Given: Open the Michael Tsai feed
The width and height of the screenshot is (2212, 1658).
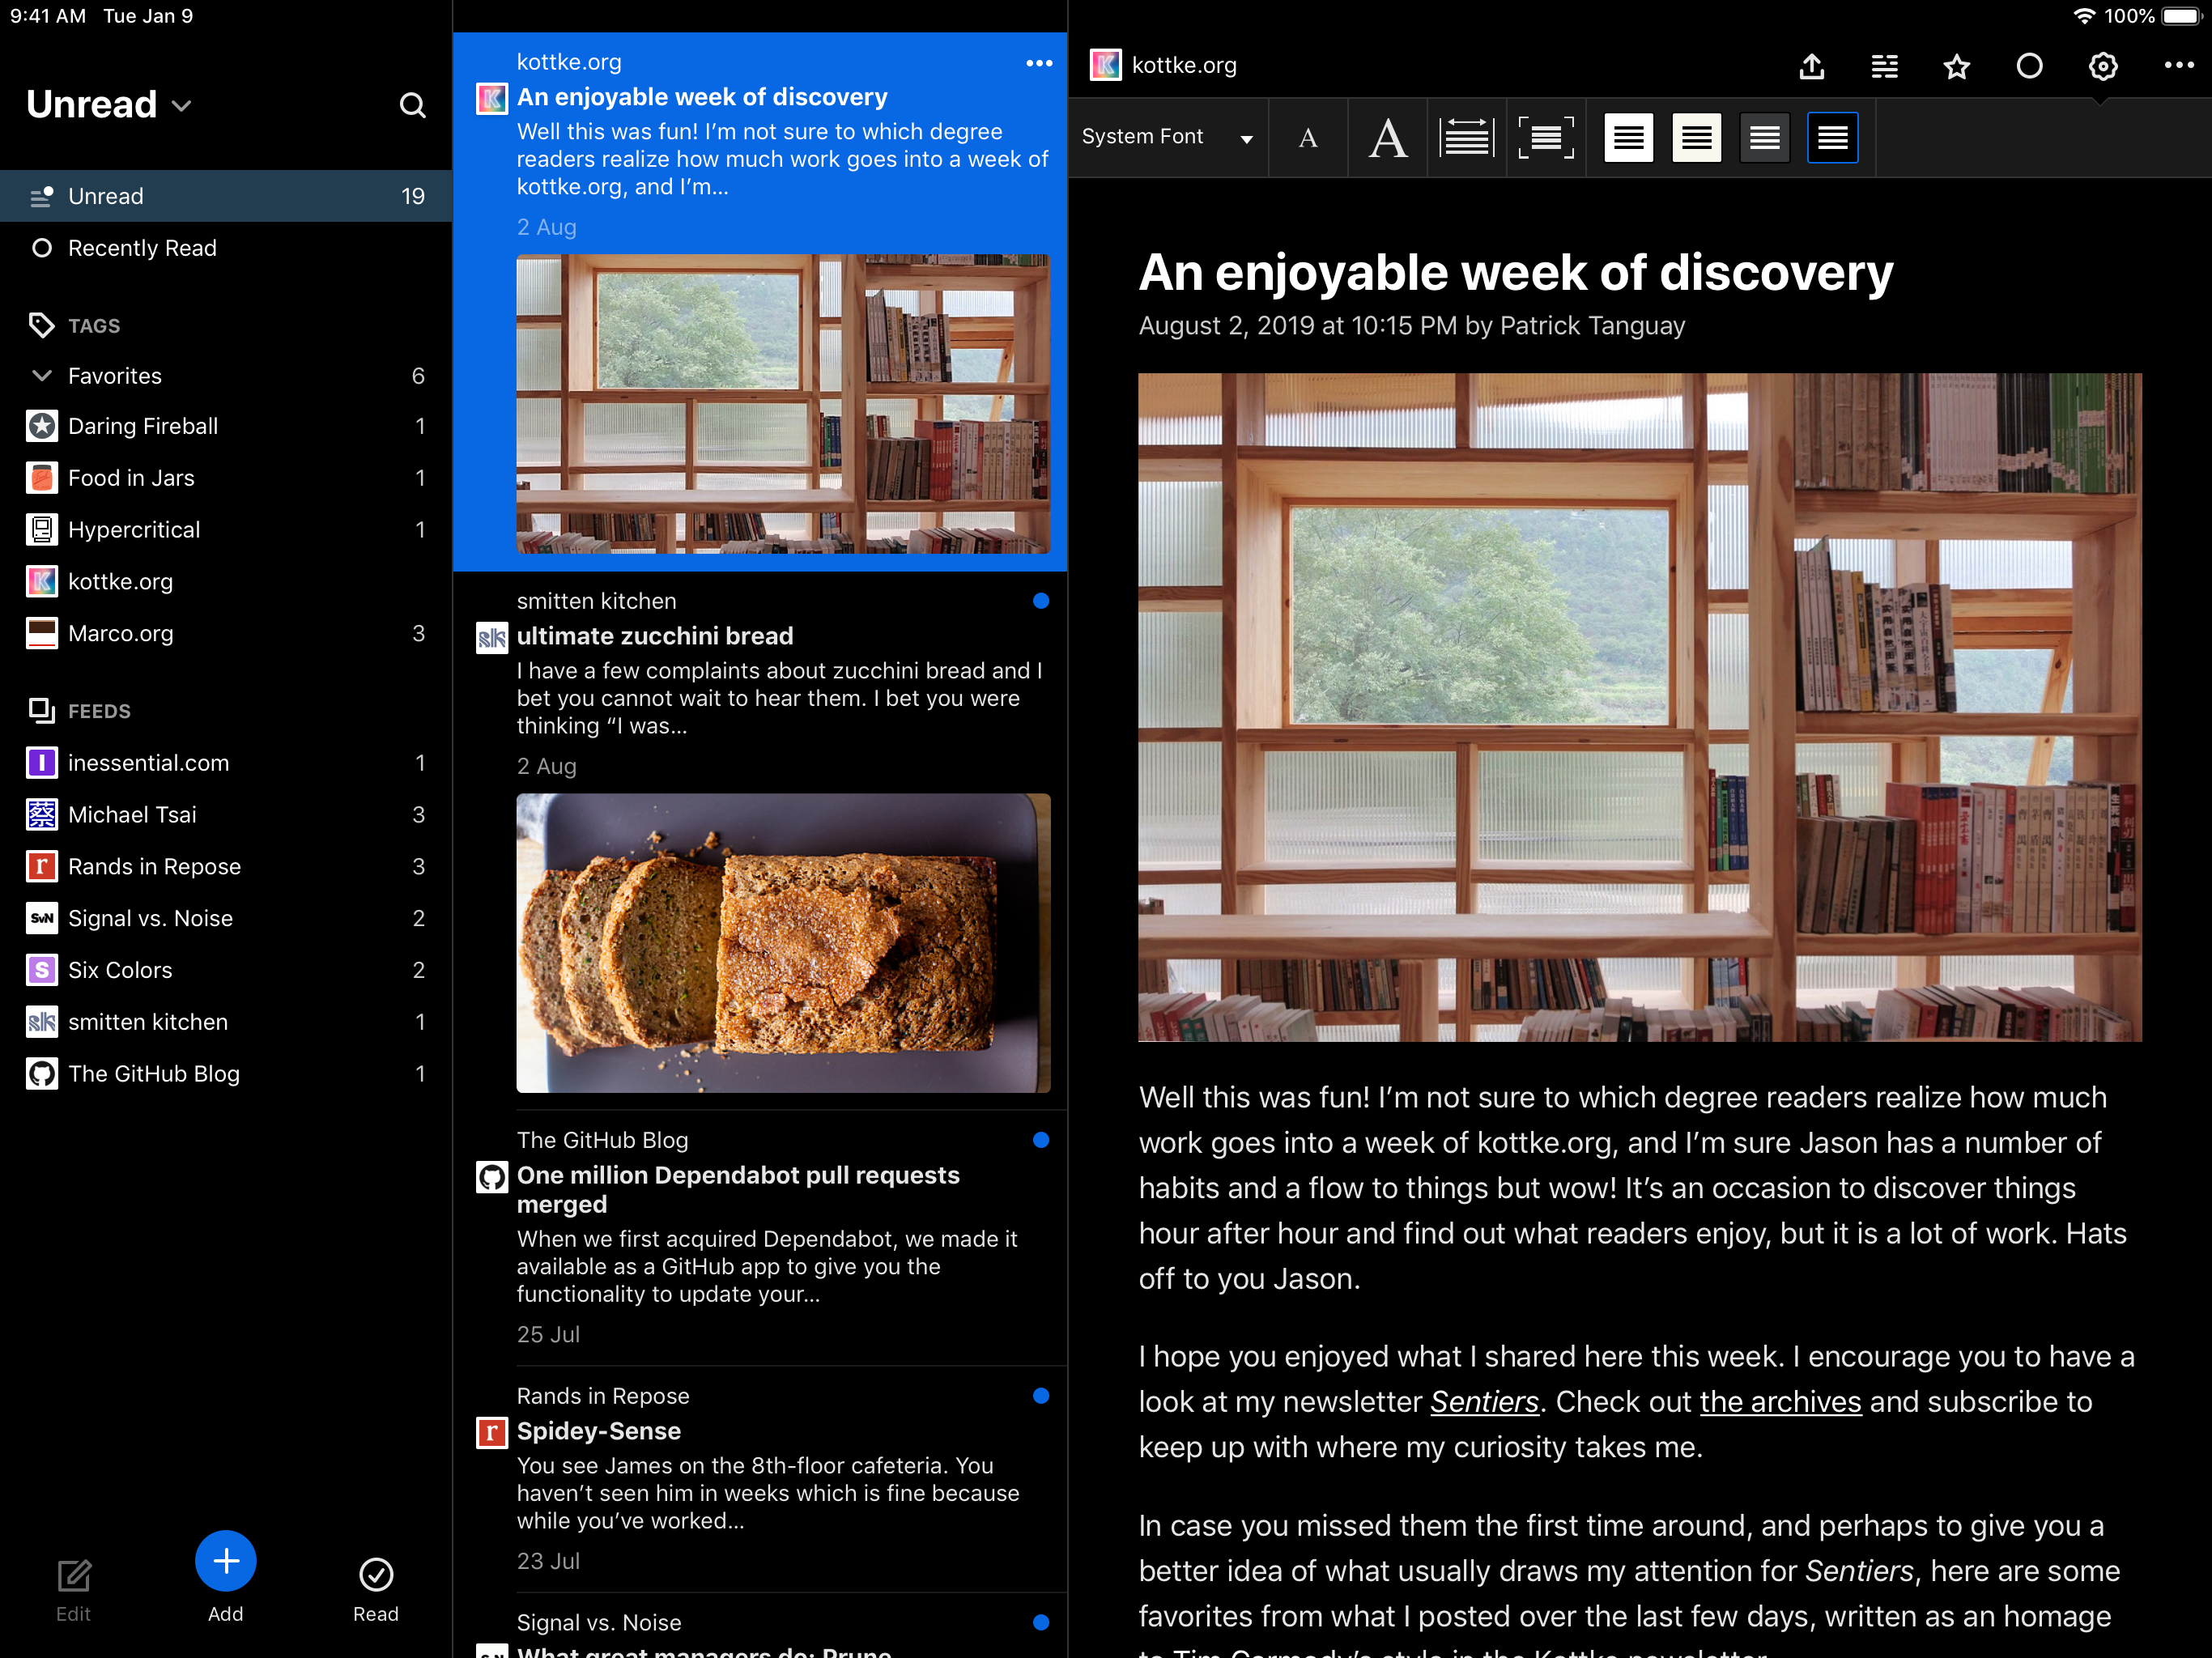Looking at the screenshot, I should [132, 815].
